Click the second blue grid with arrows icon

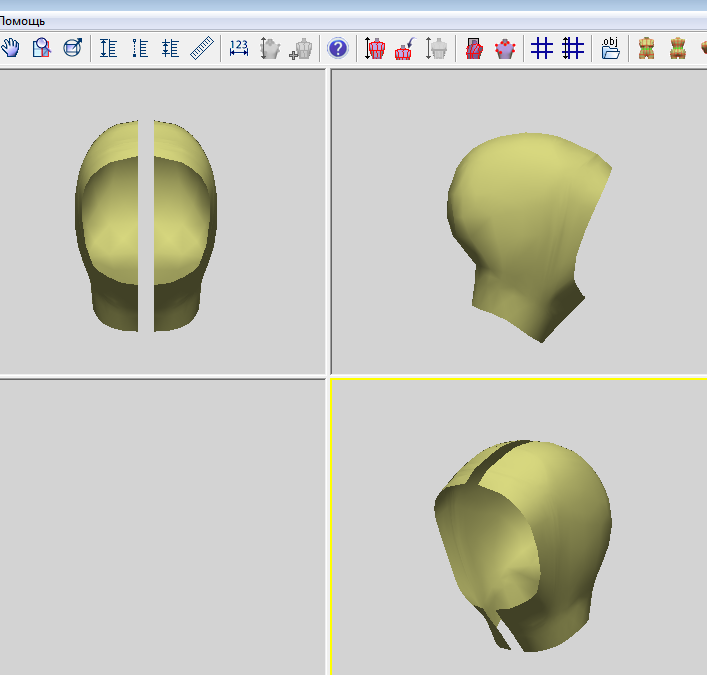tap(573, 47)
